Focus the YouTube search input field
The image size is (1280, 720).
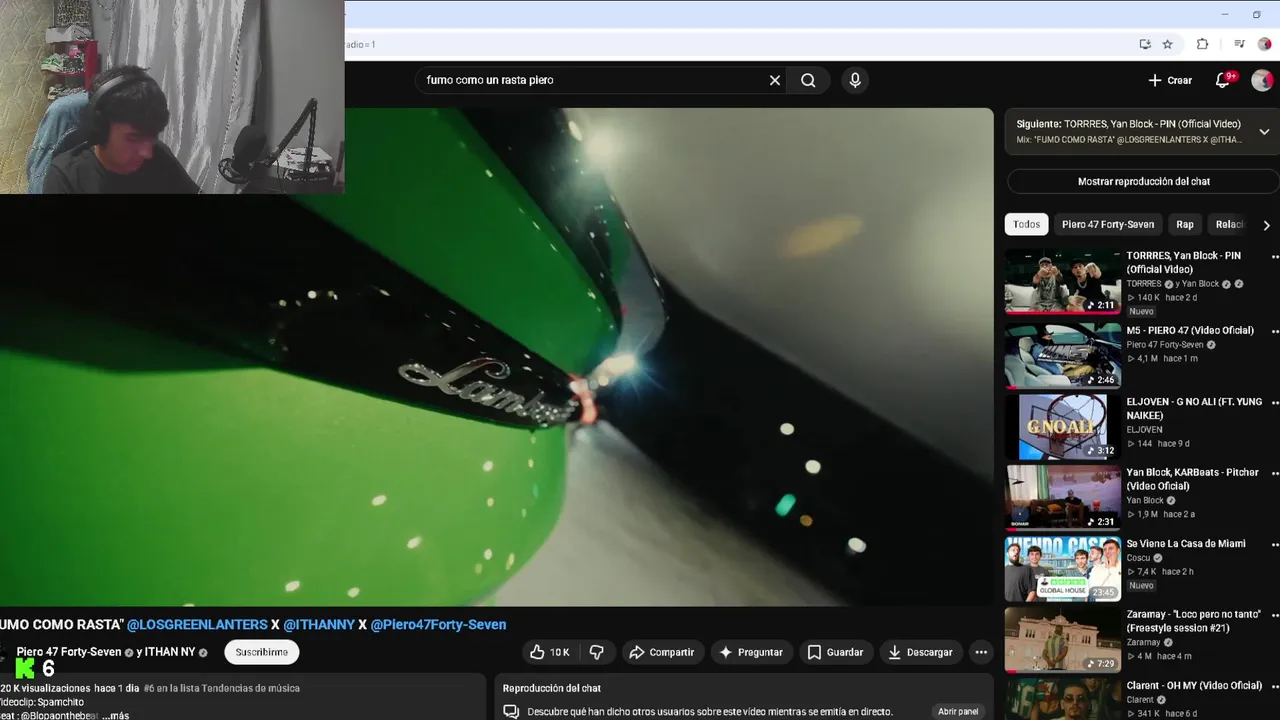coord(590,80)
